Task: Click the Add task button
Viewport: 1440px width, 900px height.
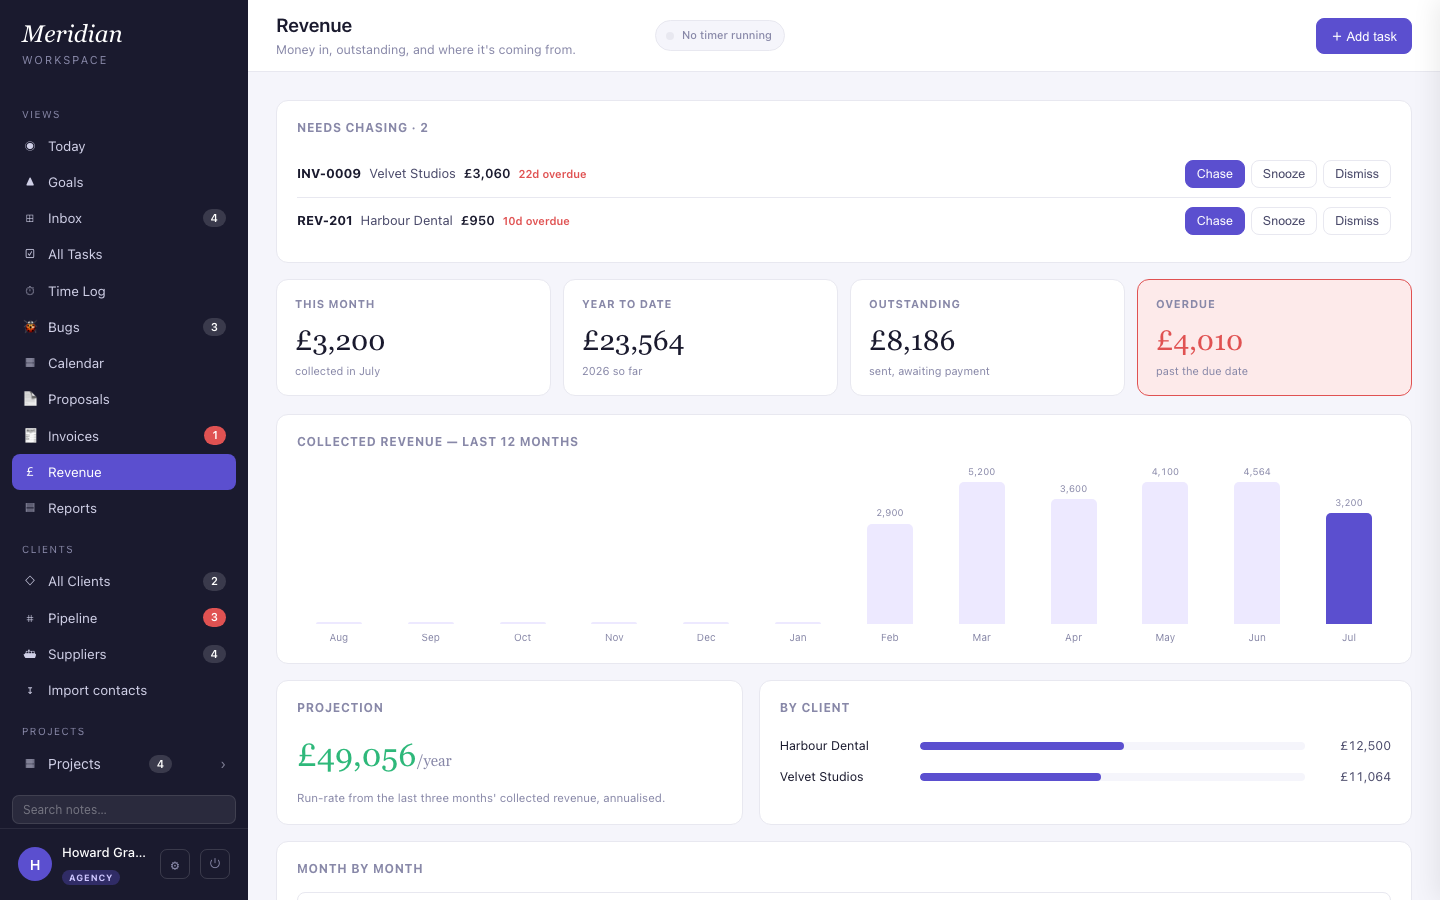Action: [x=1364, y=36]
